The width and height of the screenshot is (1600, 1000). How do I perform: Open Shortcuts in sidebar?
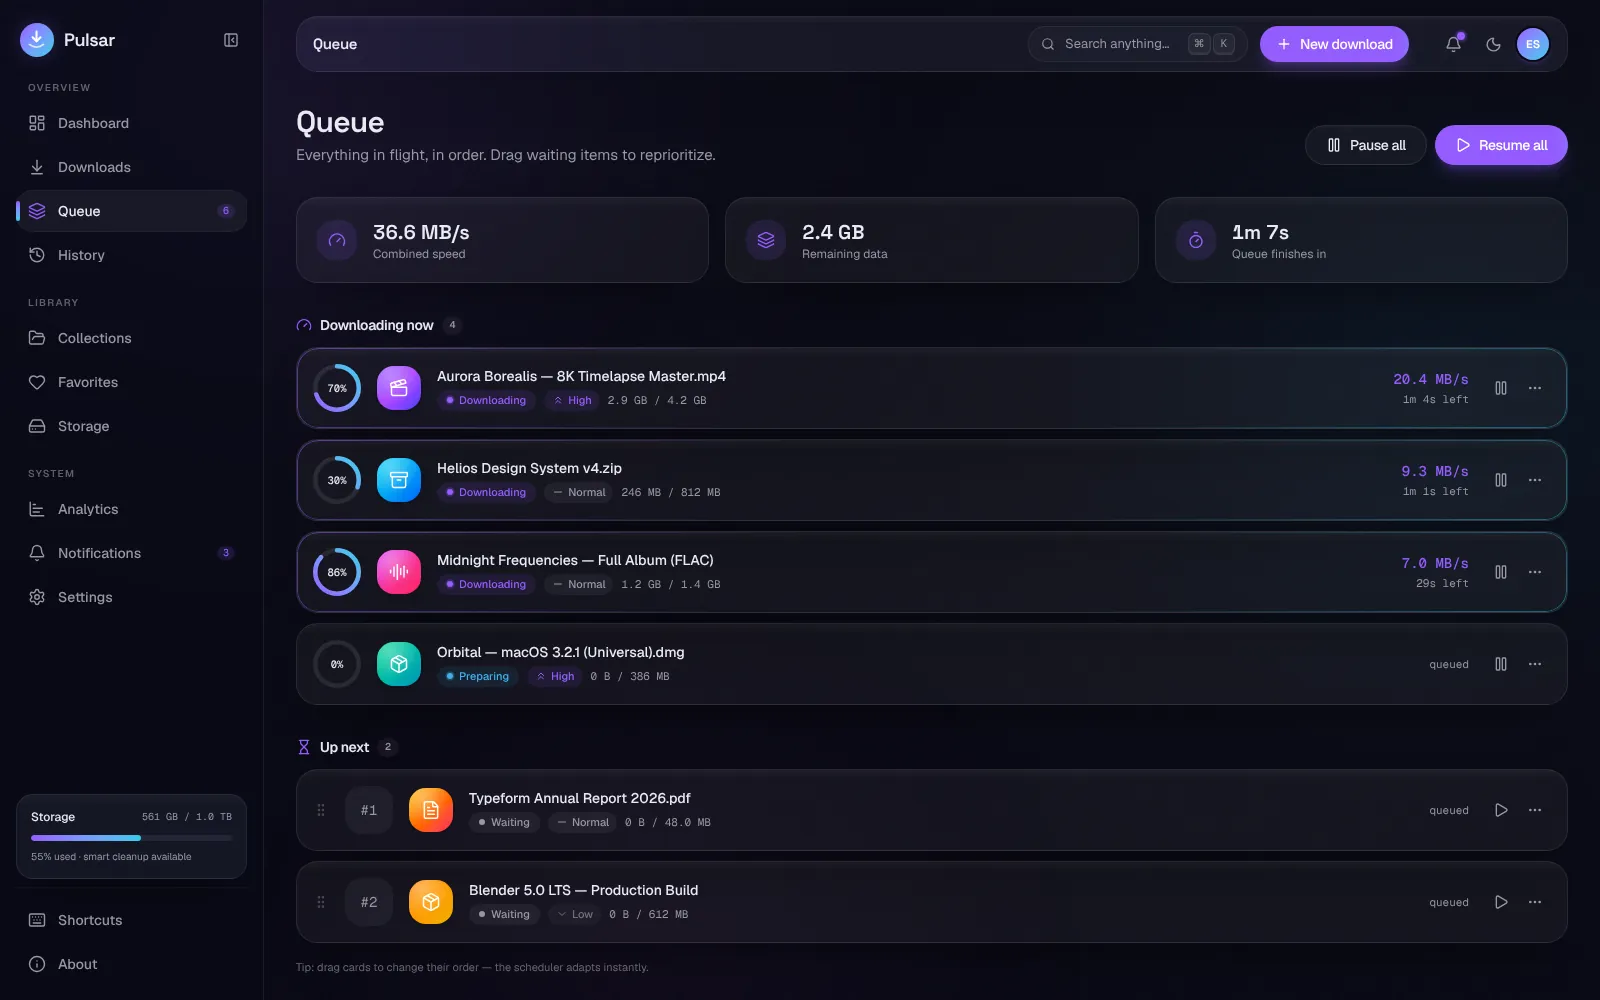click(131, 920)
